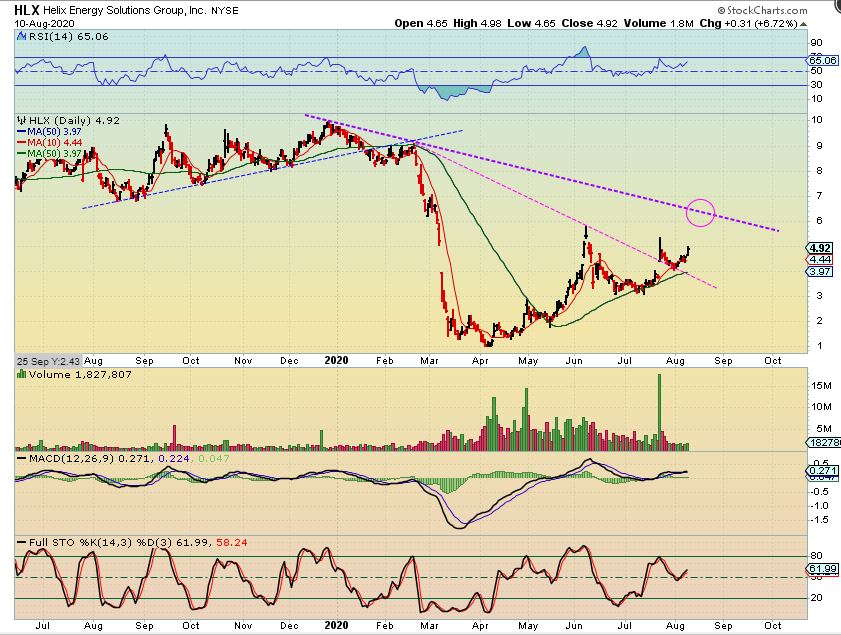Click the 10 label on price axis
The height and width of the screenshot is (635, 841).
coord(817,120)
